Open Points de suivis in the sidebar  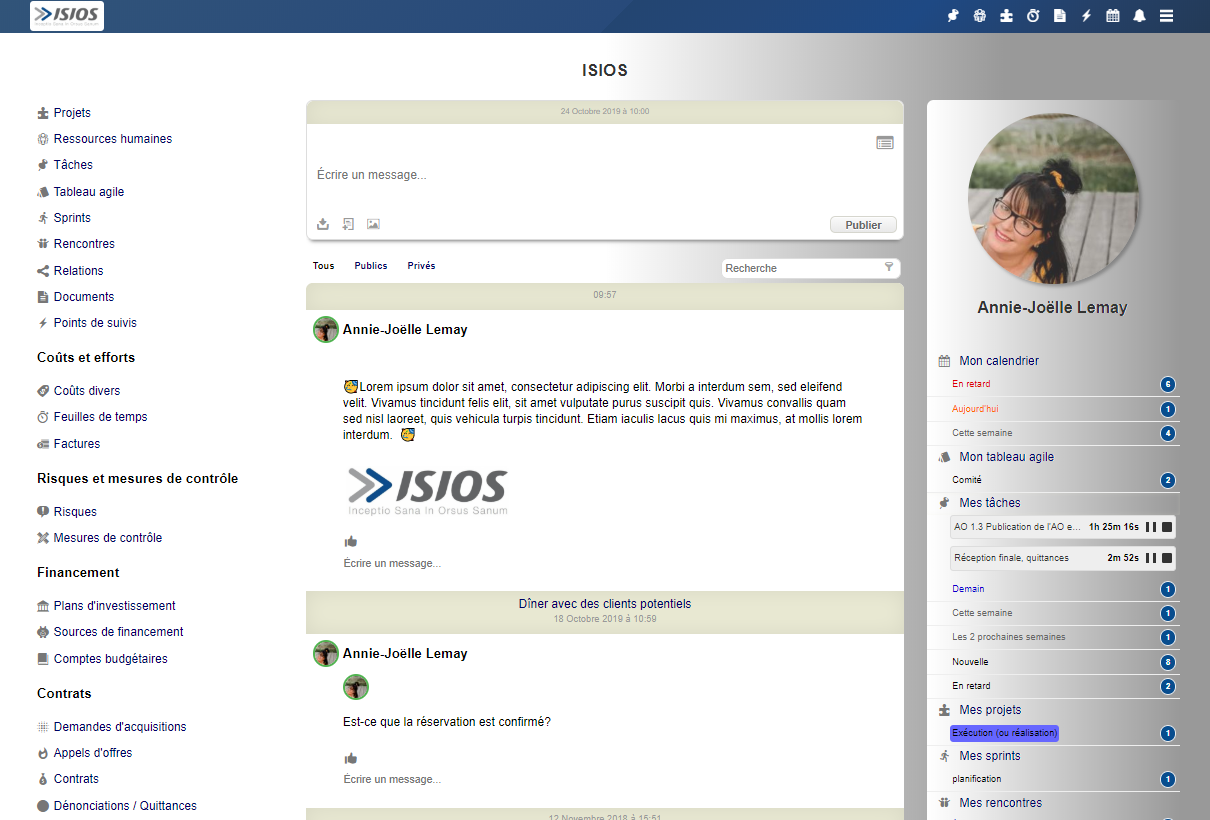pos(95,323)
